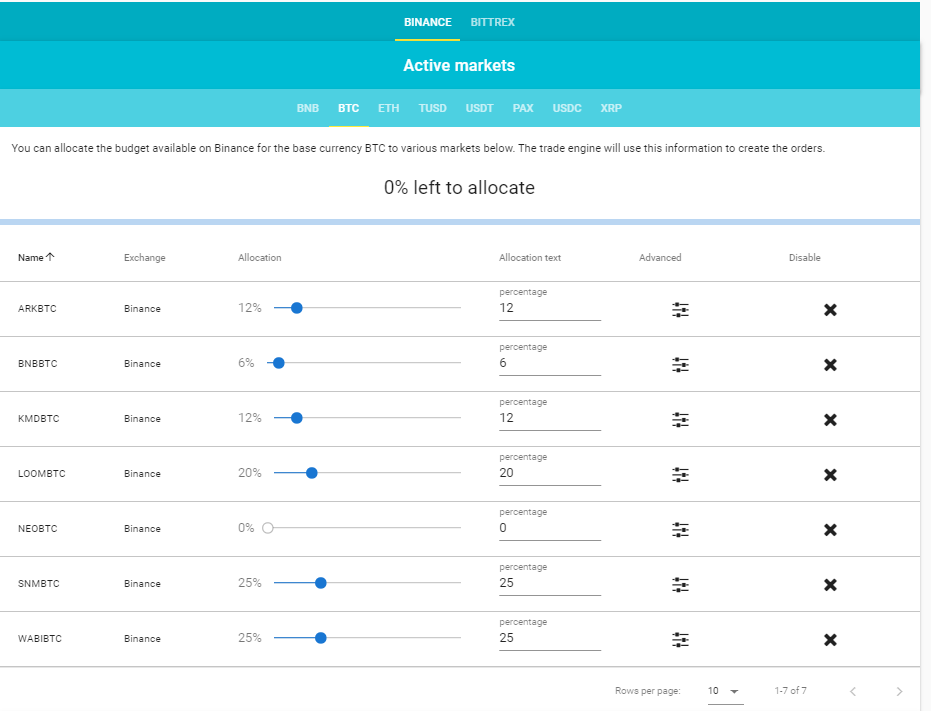Click the SNMBTC allocation slider handle
The height and width of the screenshot is (711, 931).
pos(321,583)
